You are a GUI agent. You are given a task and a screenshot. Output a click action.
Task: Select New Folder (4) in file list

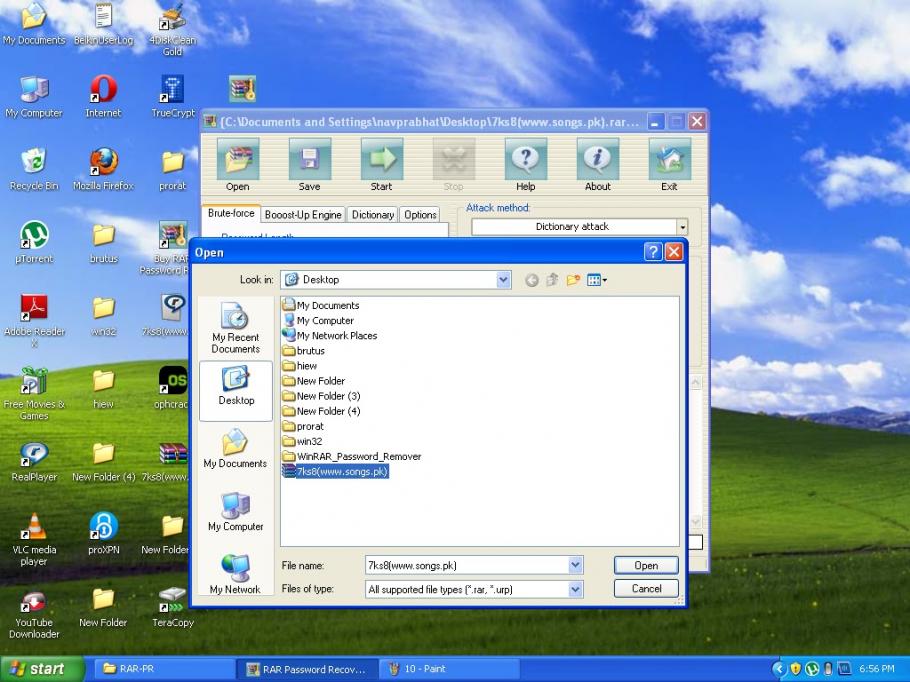[322, 412]
